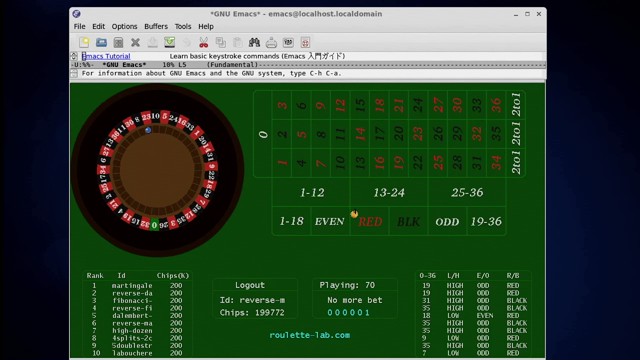Search using the binoculars icon
This screenshot has width=640, height=360.
tap(254, 42)
